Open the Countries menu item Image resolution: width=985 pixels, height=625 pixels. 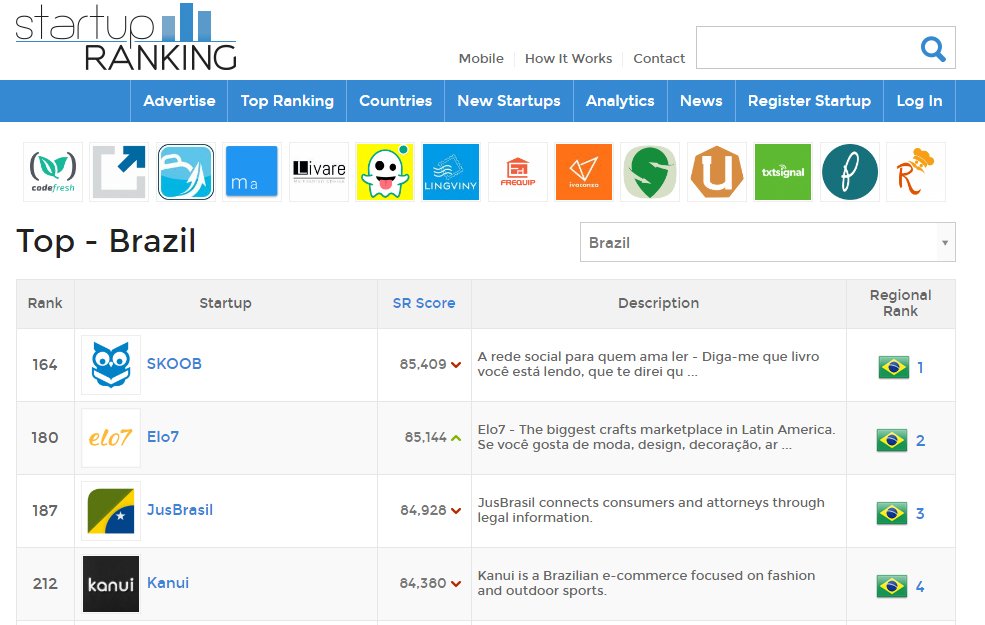395,101
